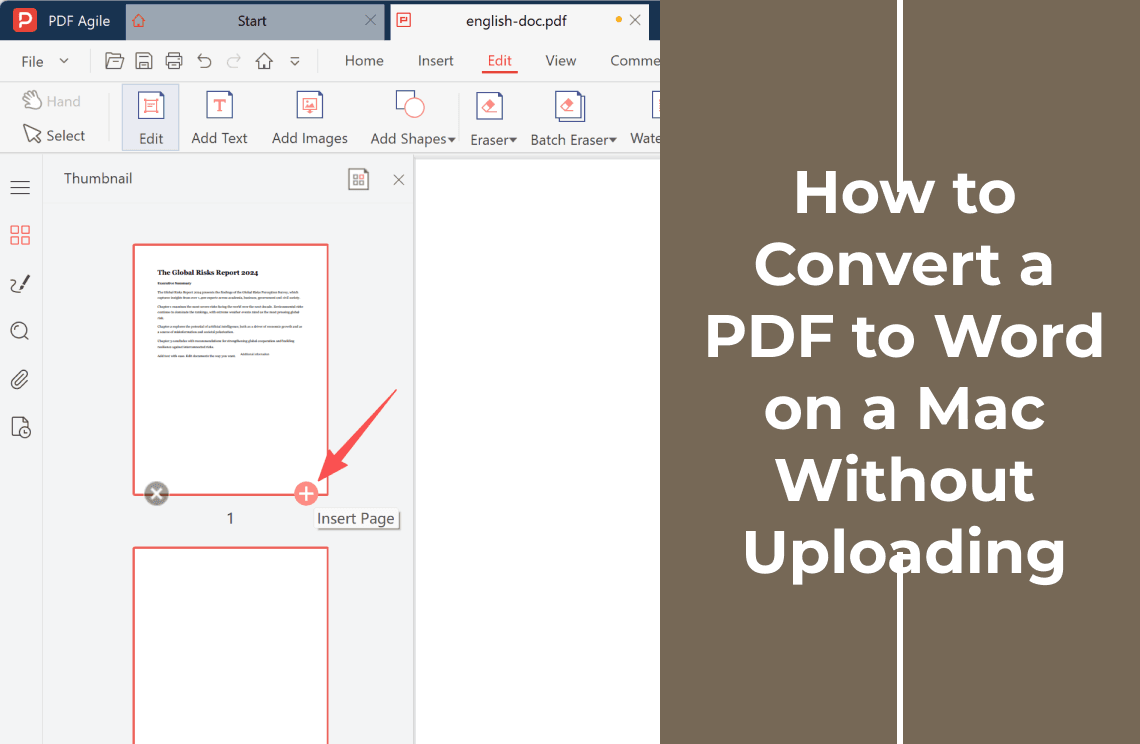Choose the Add Images tool
The height and width of the screenshot is (744, 1140).
[310, 118]
